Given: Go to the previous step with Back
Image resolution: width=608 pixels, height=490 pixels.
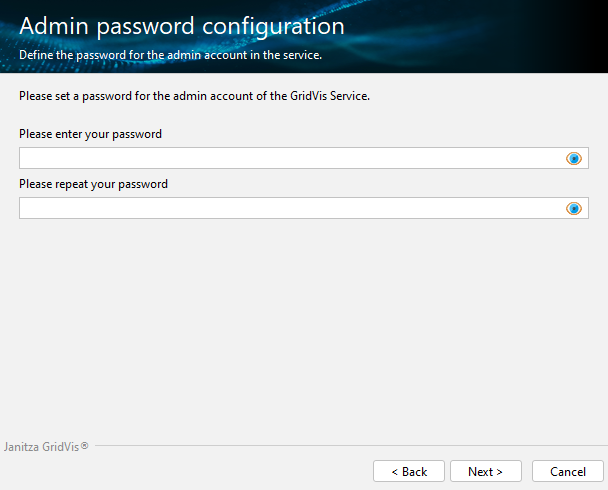Looking at the screenshot, I should [408, 471].
